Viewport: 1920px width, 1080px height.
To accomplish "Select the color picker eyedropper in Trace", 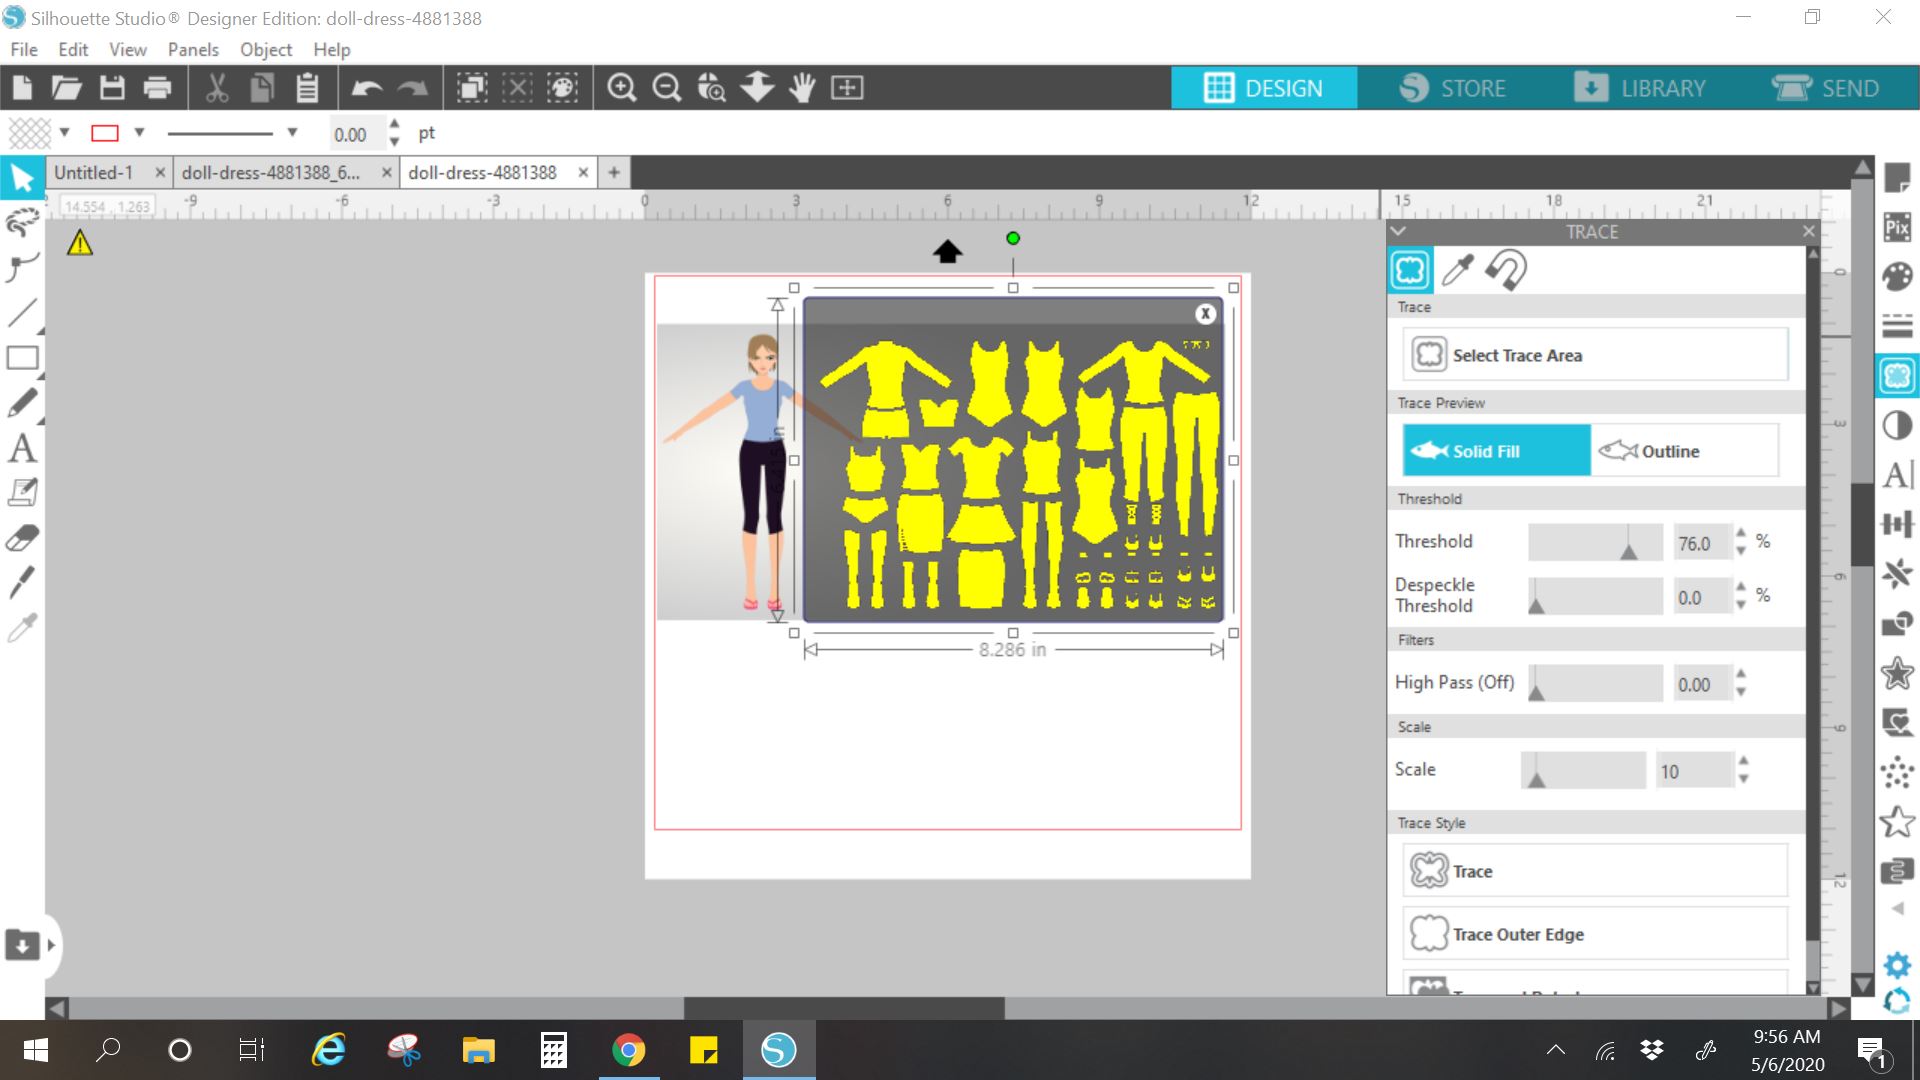I will click(x=1458, y=270).
